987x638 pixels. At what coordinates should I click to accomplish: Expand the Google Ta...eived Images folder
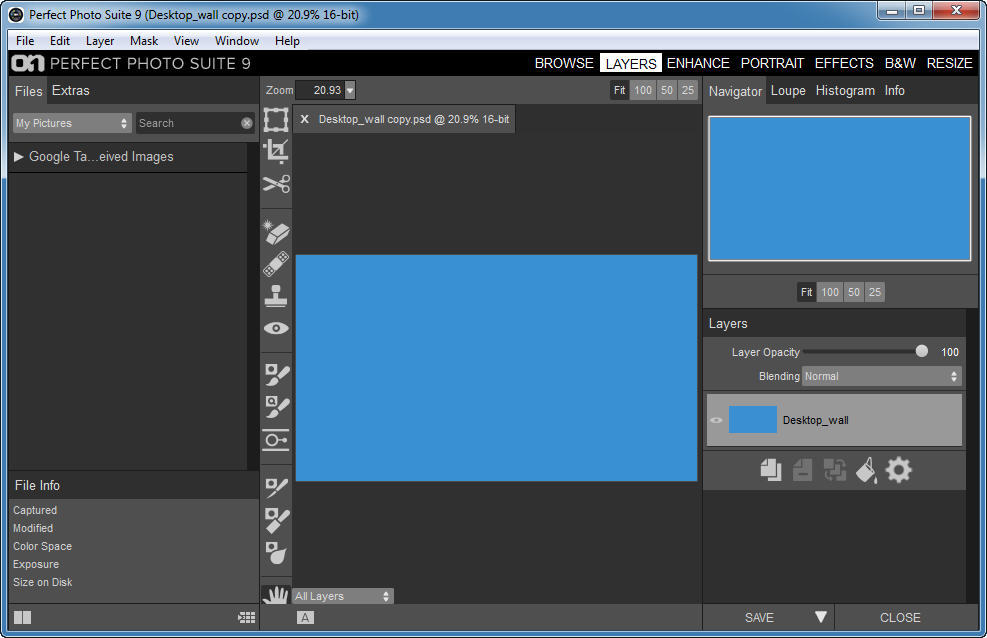pyautogui.click(x=19, y=157)
